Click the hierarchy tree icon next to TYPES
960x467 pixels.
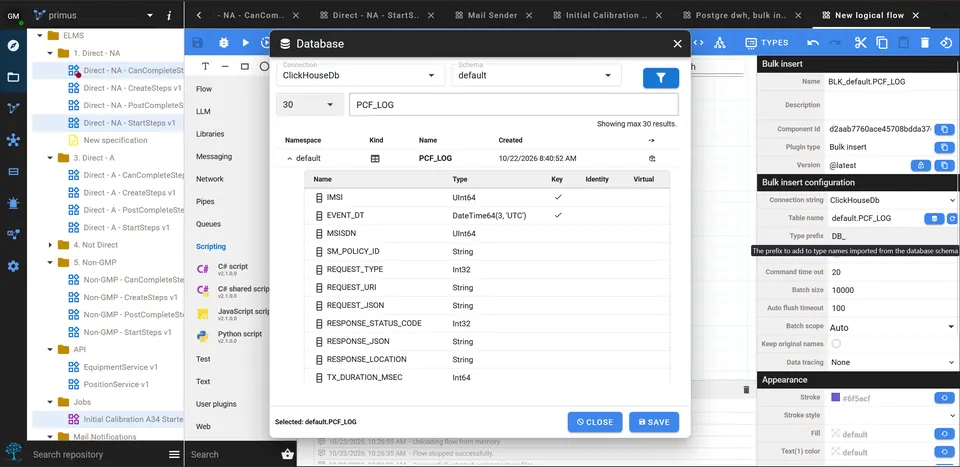pos(720,43)
